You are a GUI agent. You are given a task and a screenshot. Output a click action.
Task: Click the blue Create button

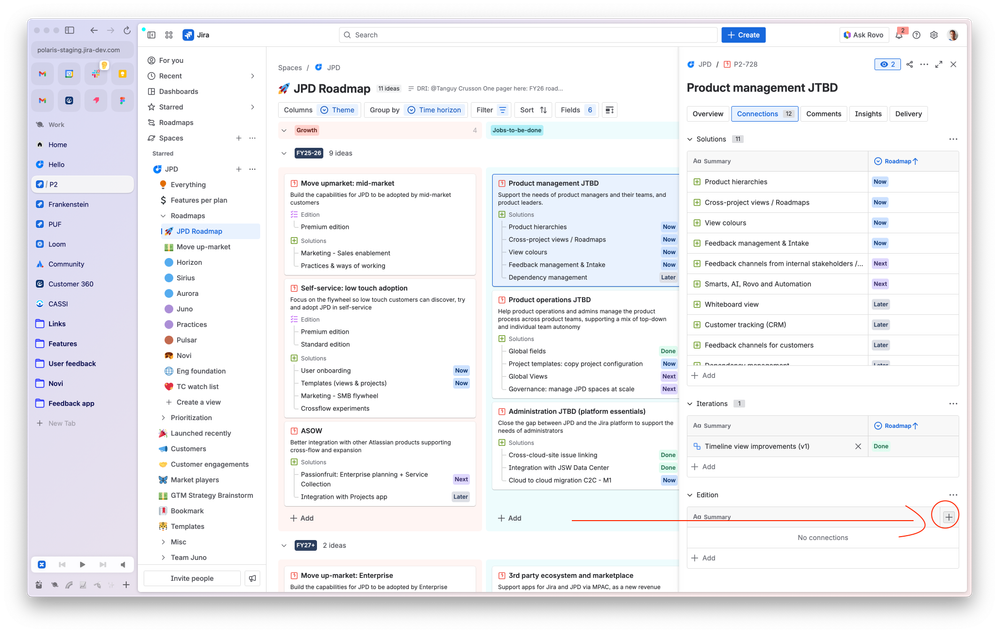pyautogui.click(x=743, y=35)
